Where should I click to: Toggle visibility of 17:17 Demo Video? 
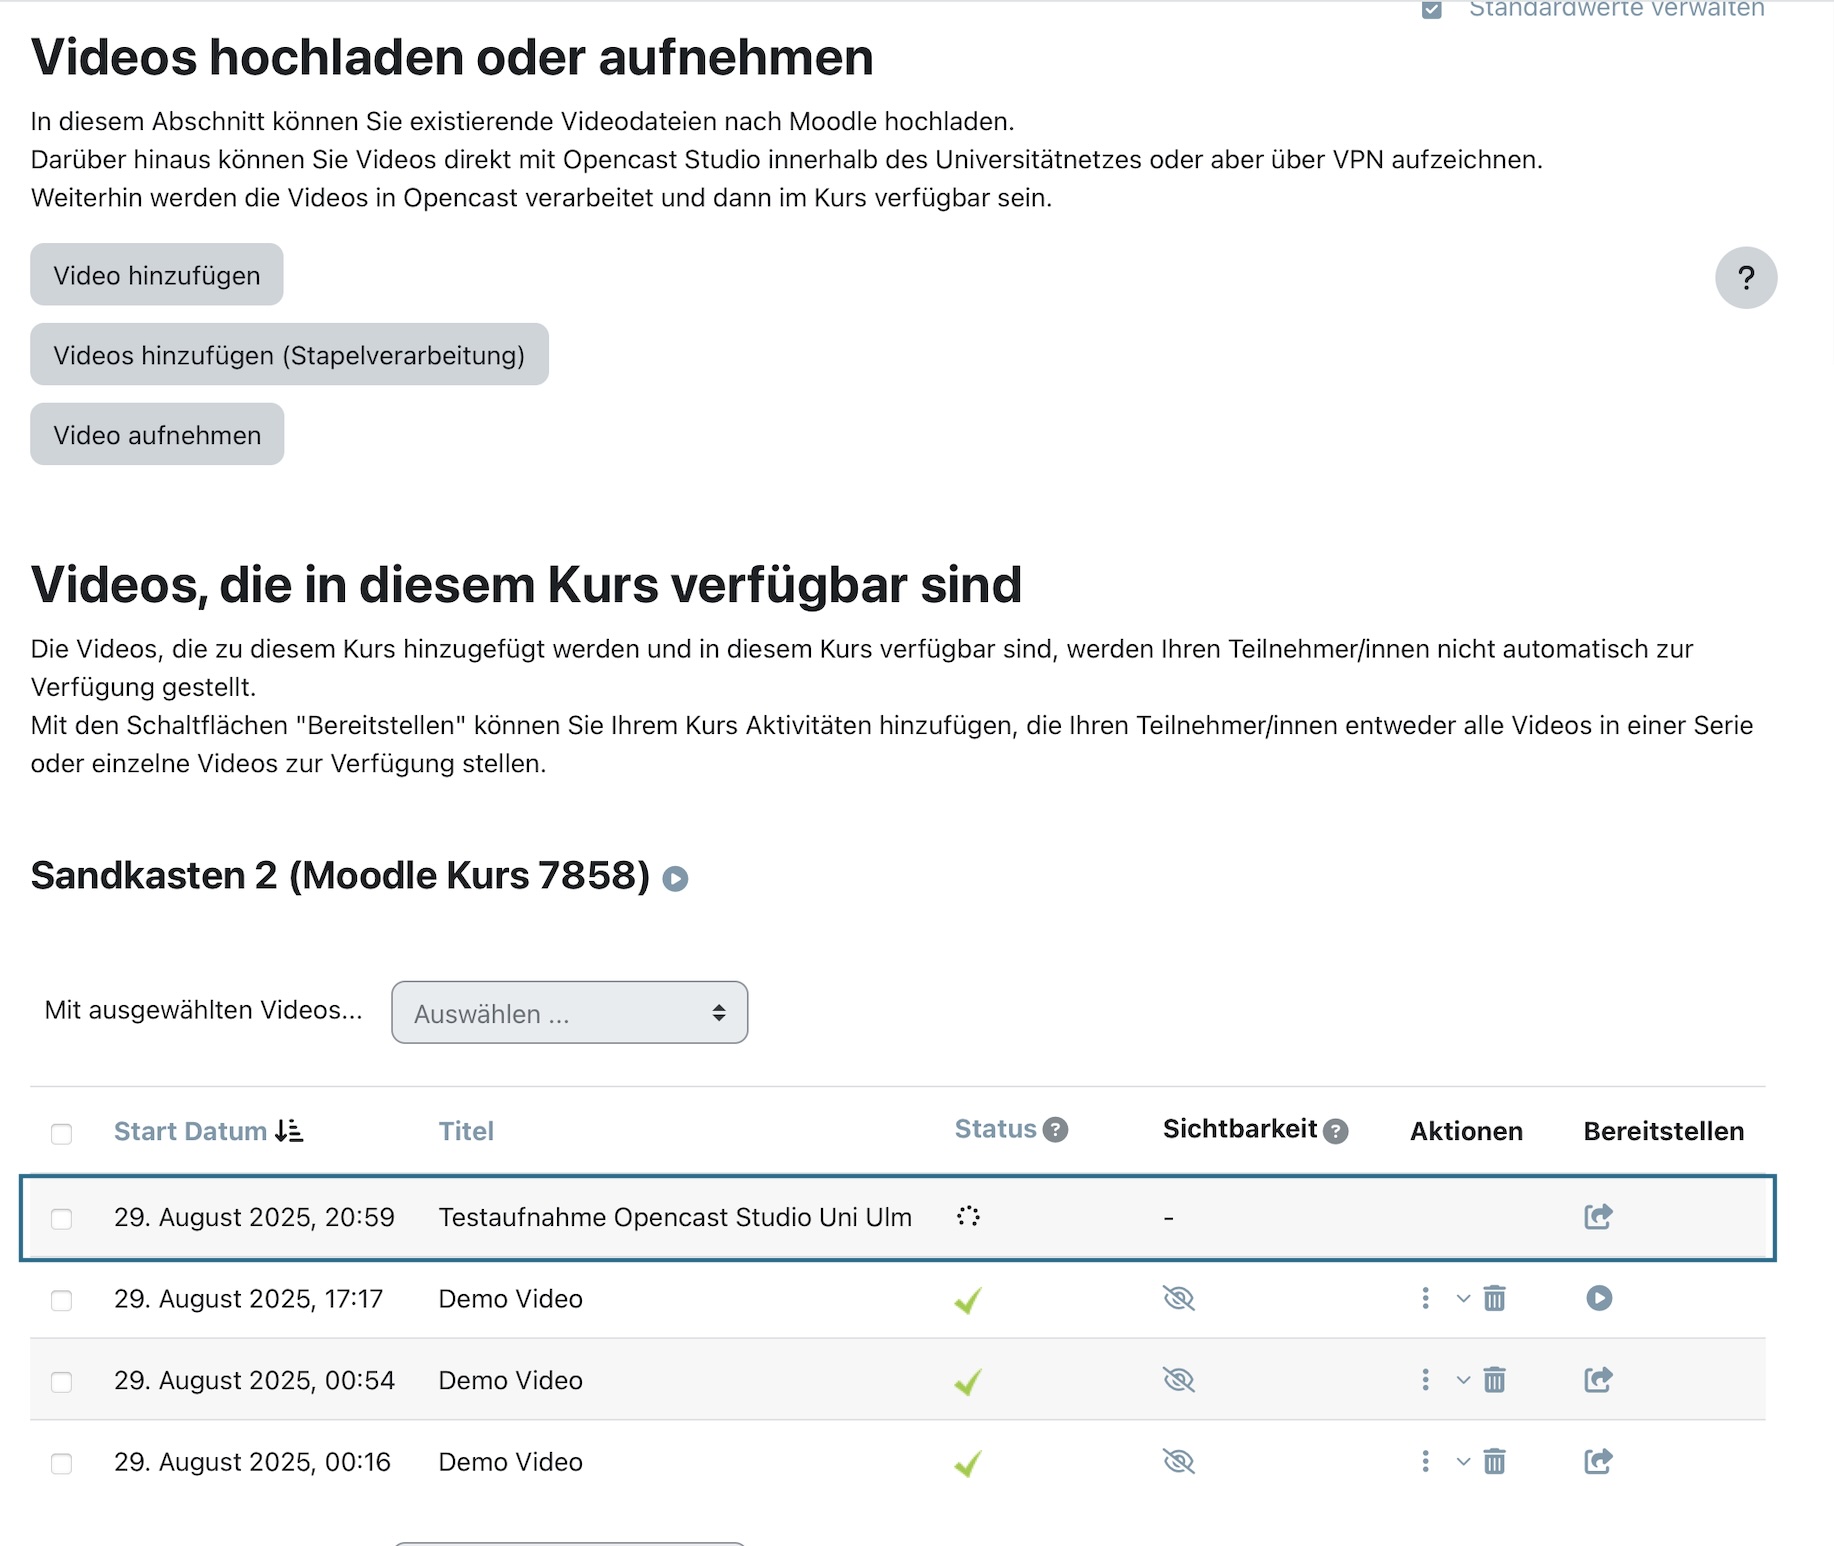(1179, 1299)
